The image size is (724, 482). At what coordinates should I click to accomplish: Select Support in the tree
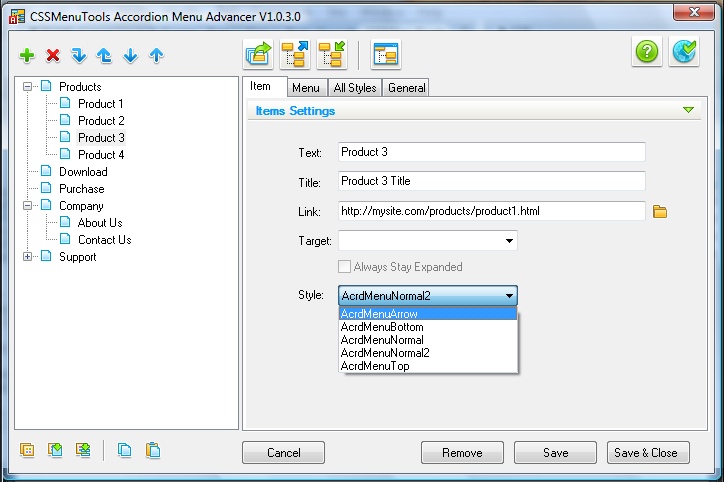(78, 257)
